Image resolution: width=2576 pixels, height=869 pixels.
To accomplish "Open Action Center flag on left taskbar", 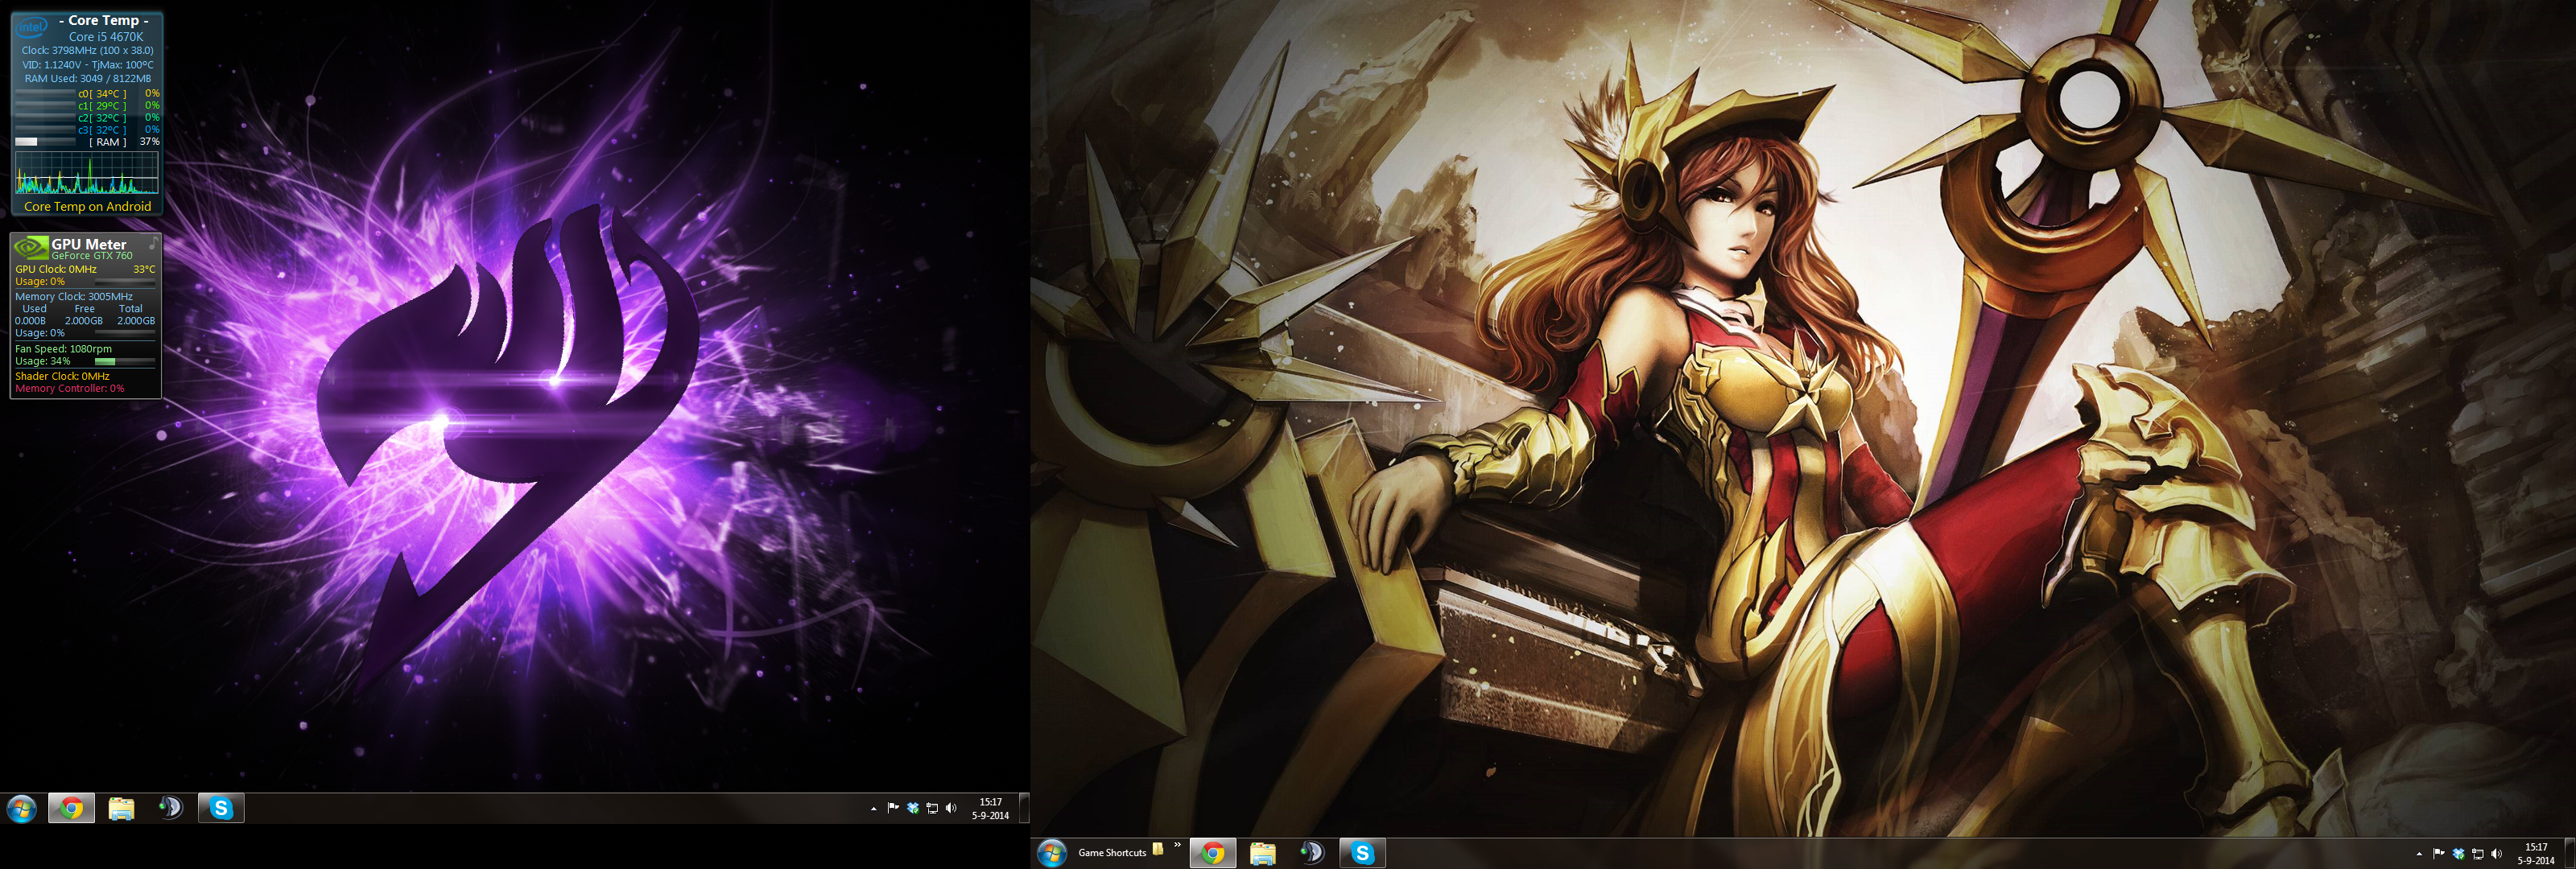I will pos(893,808).
